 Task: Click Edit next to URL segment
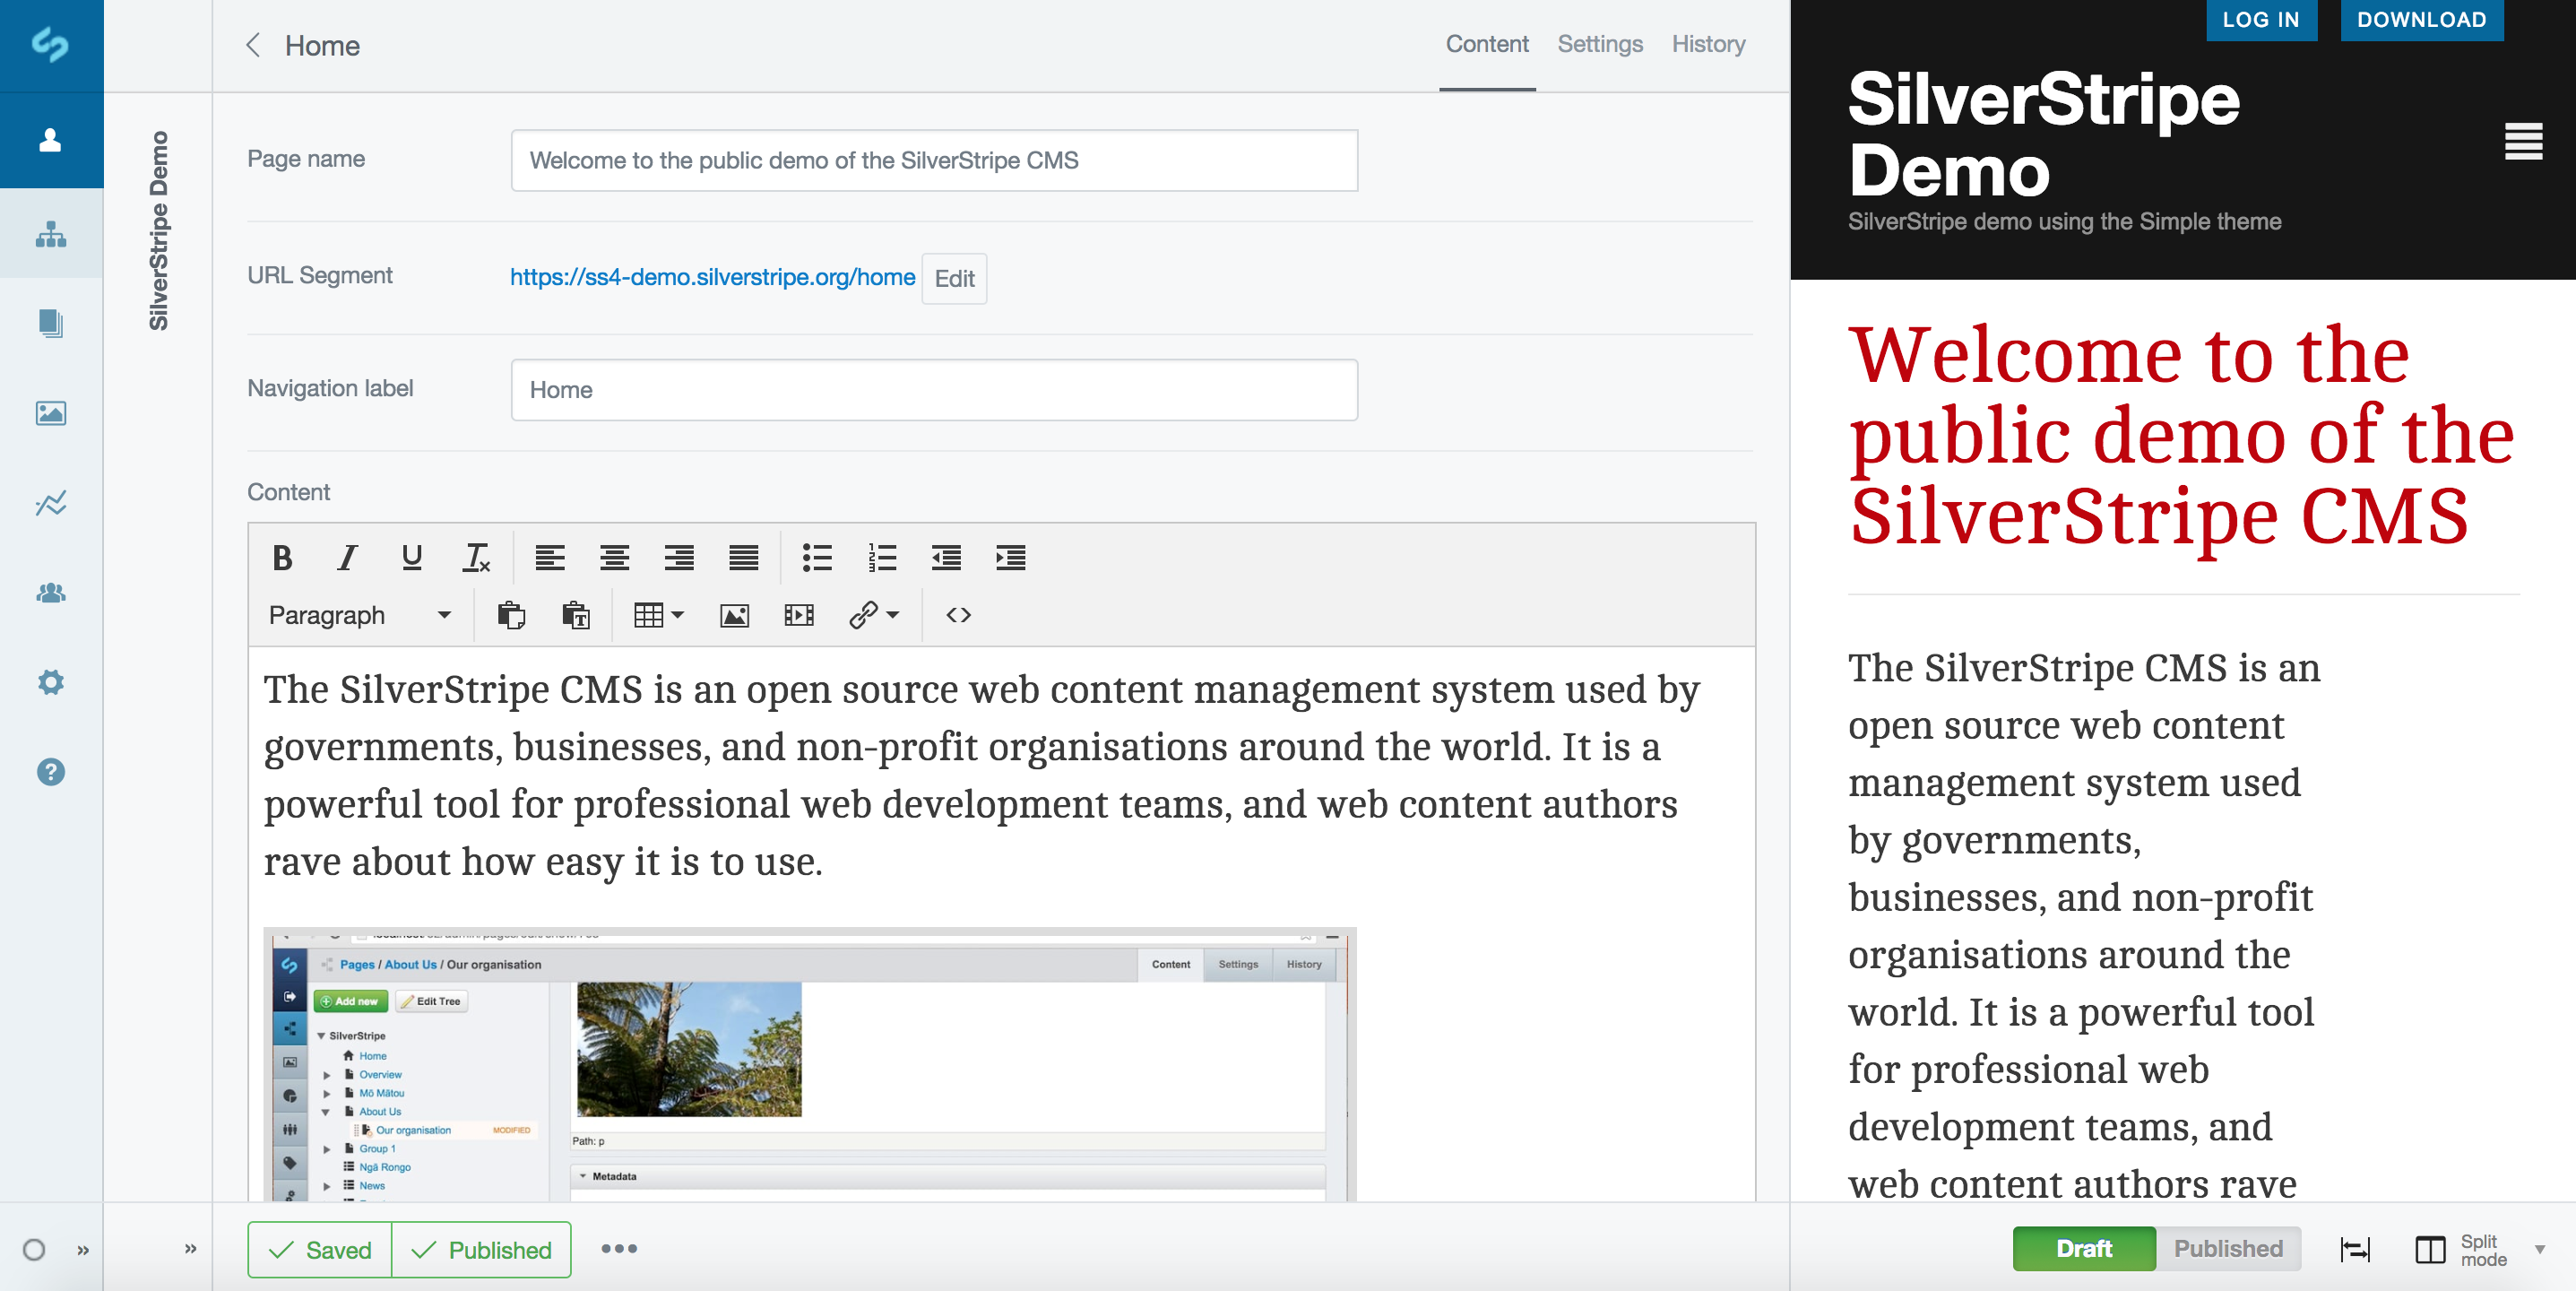(953, 279)
